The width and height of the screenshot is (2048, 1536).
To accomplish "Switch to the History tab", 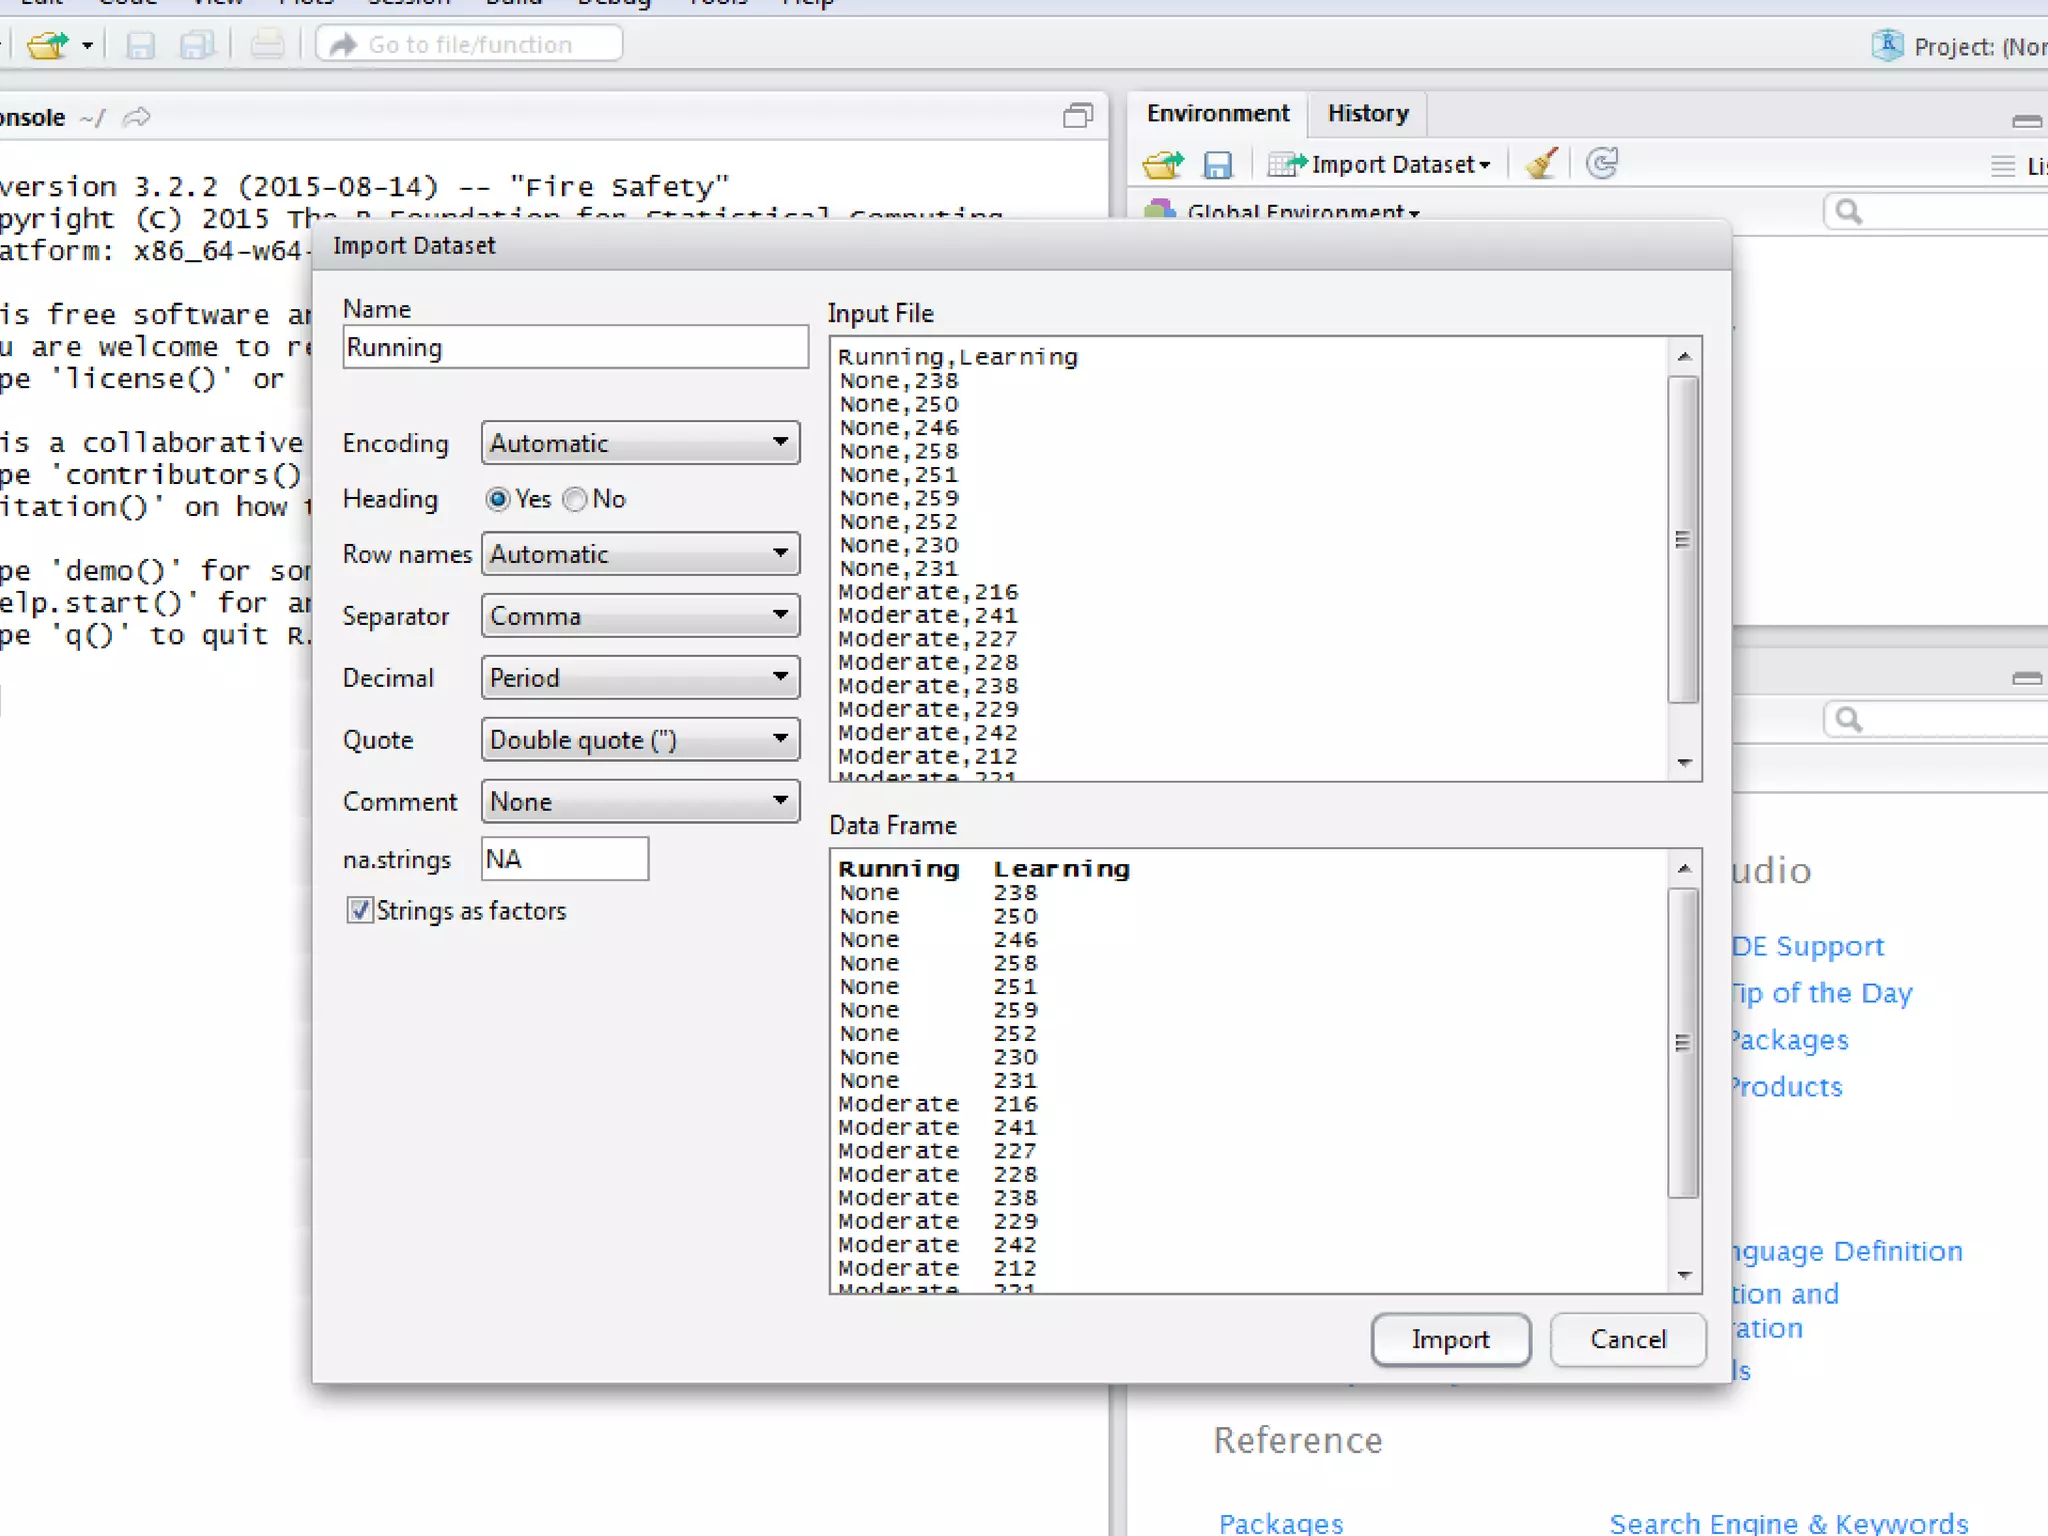I will point(1367,114).
